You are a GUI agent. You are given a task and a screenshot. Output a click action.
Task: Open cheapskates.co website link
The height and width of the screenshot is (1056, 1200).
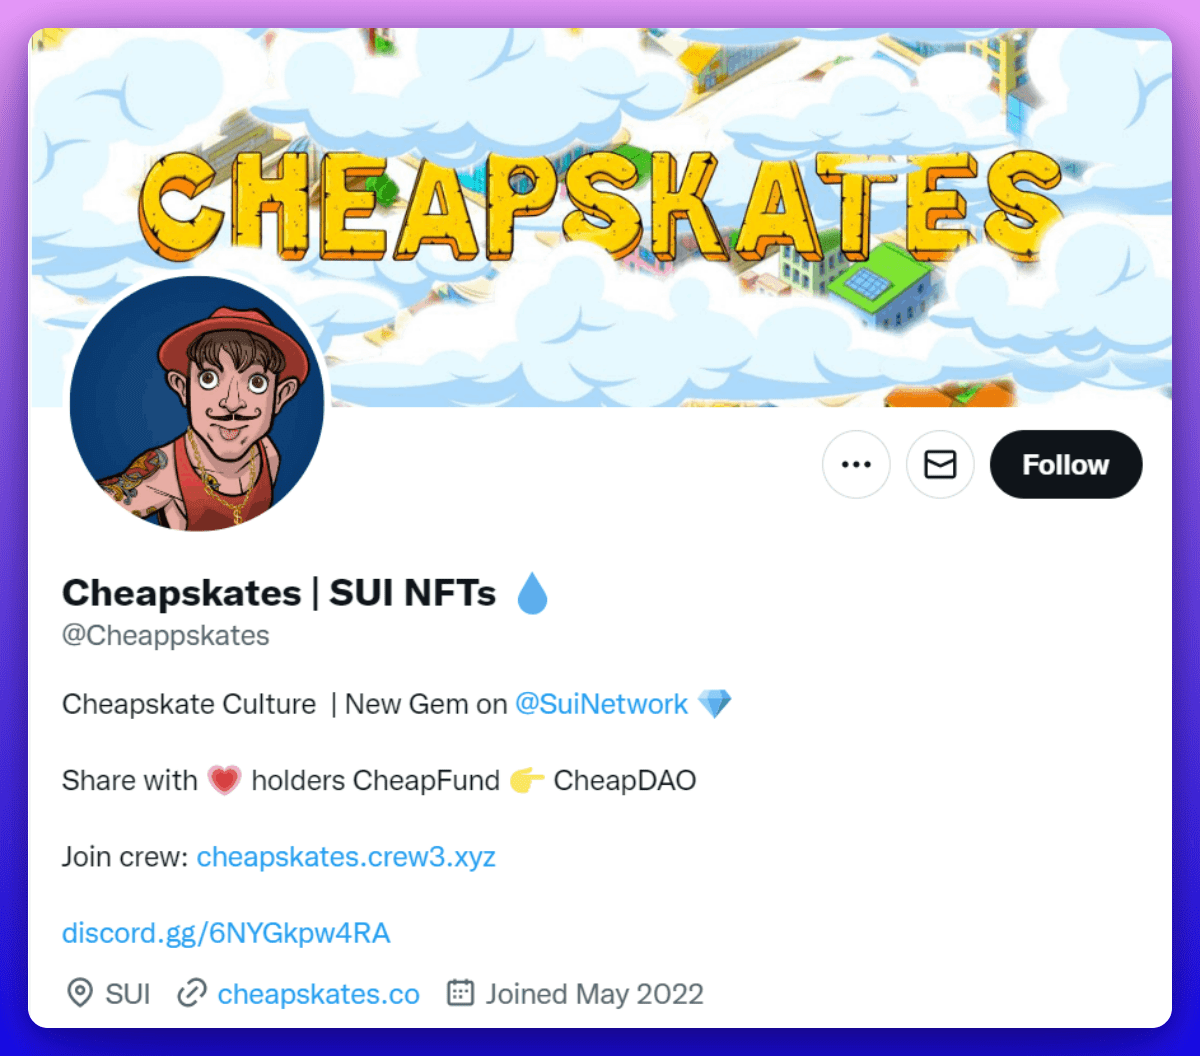tap(318, 994)
